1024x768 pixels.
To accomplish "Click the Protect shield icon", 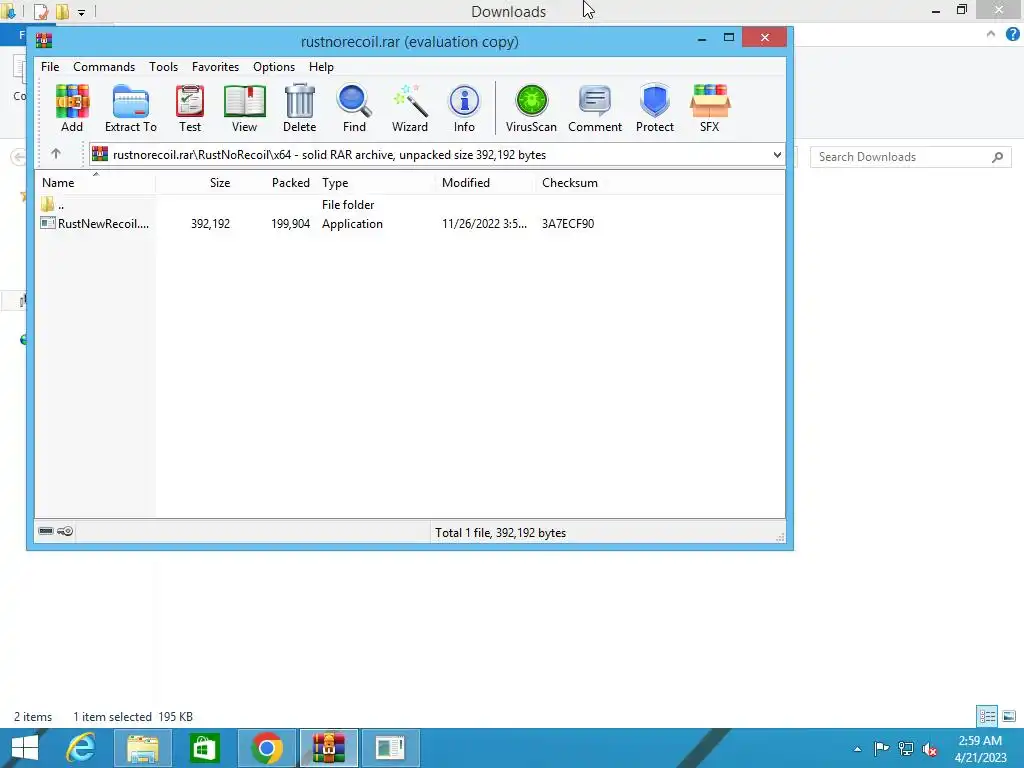I will [655, 108].
